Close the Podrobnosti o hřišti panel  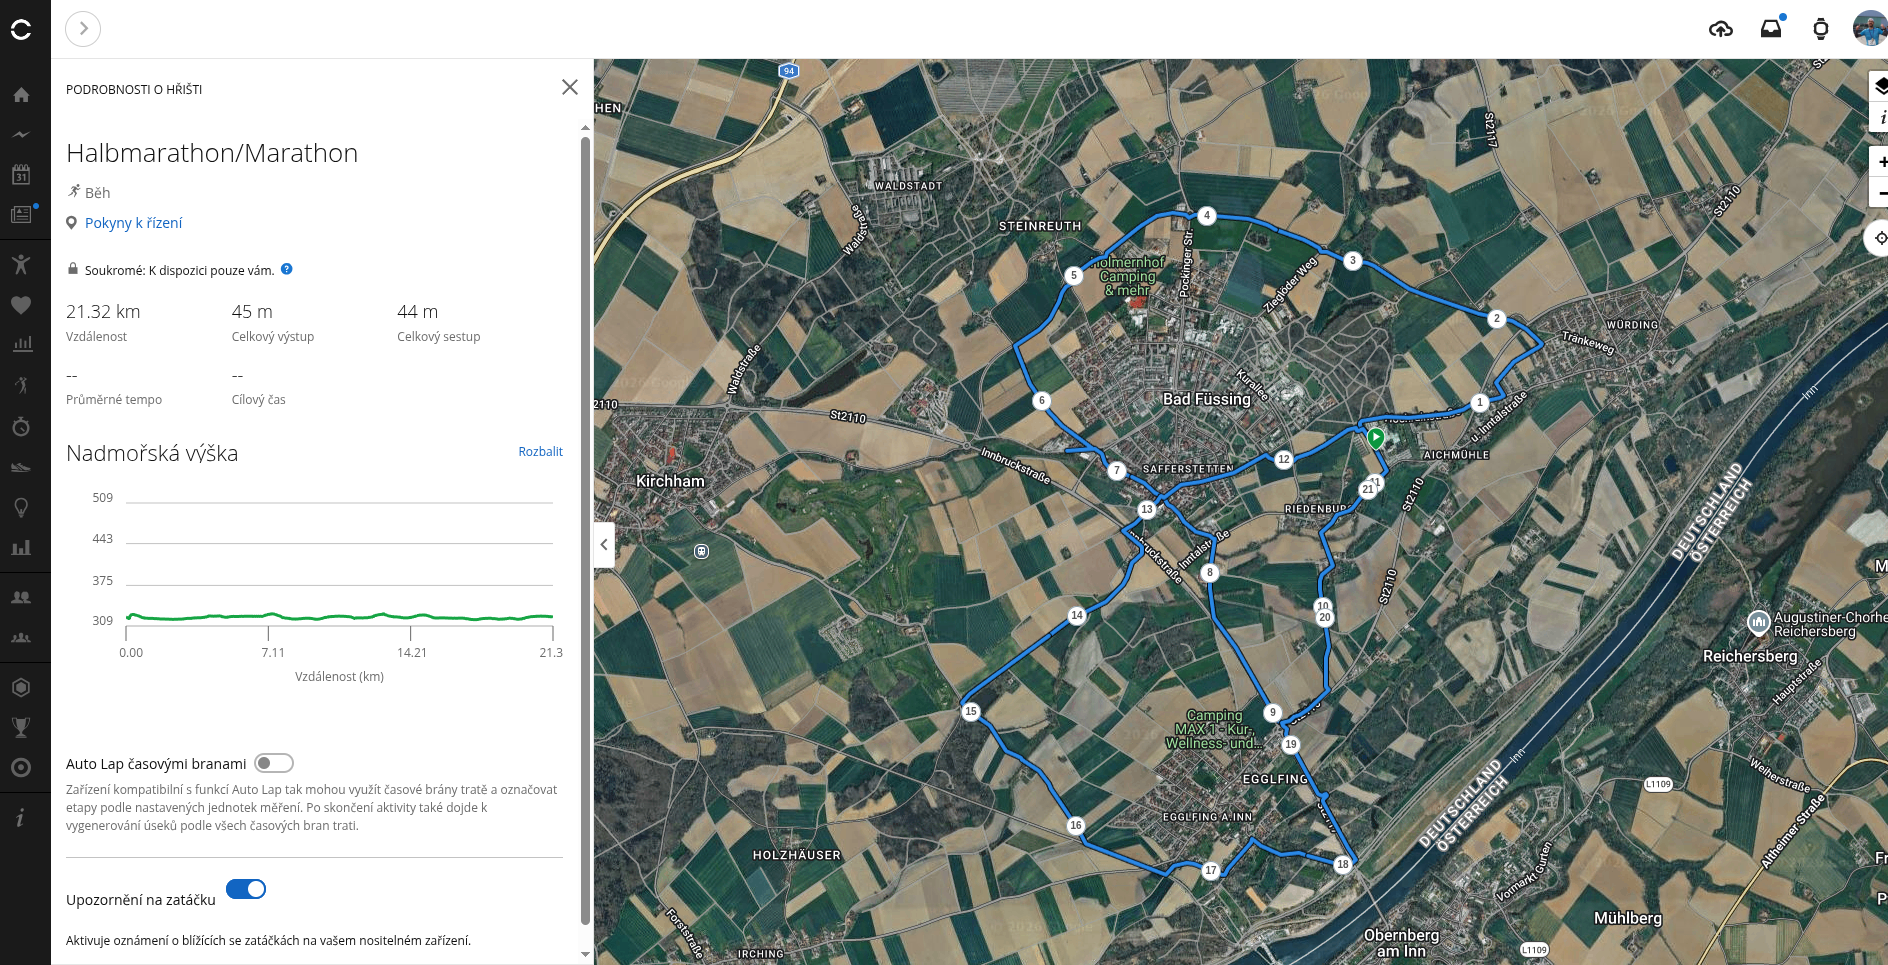coord(570,88)
